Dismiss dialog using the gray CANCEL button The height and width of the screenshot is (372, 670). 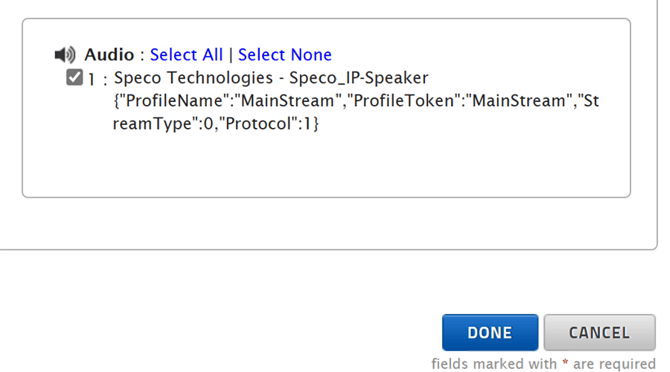[x=599, y=332]
